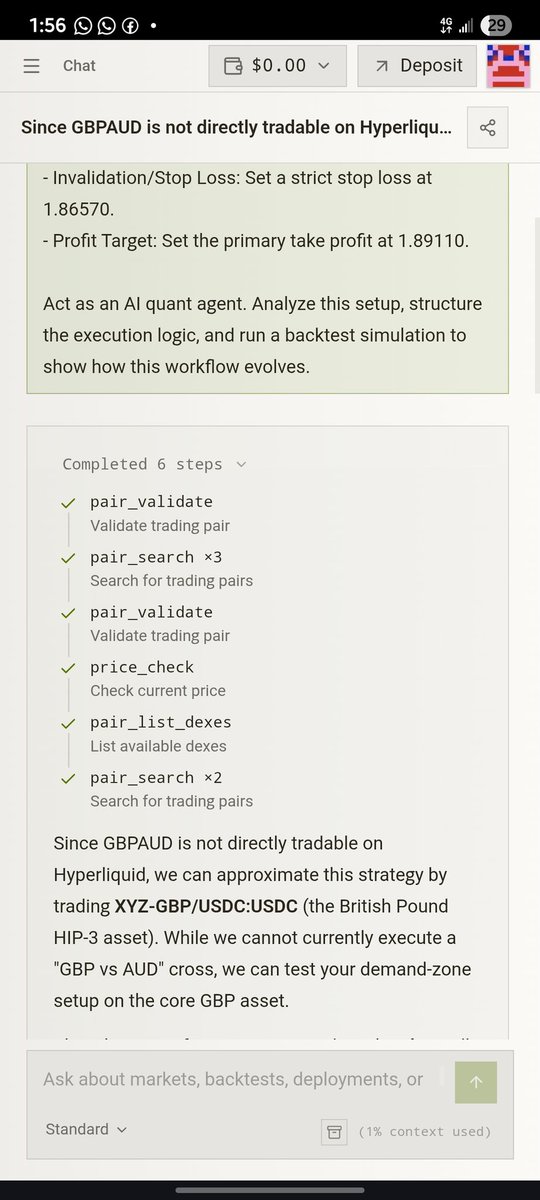Collapse the Completed 6 steps expander

(x=154, y=464)
